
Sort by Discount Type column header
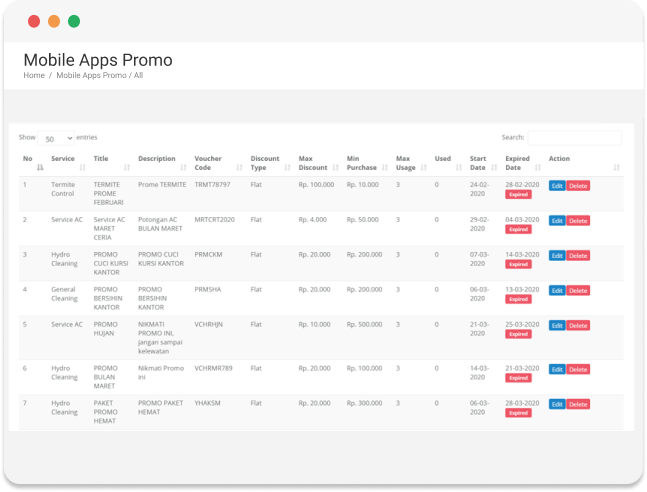pos(265,163)
